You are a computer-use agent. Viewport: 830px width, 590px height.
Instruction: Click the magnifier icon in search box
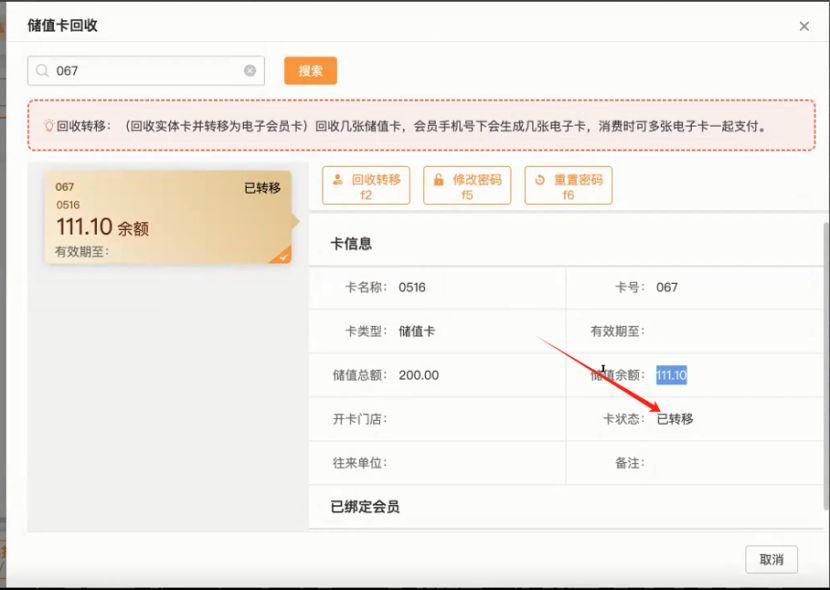coord(43,71)
